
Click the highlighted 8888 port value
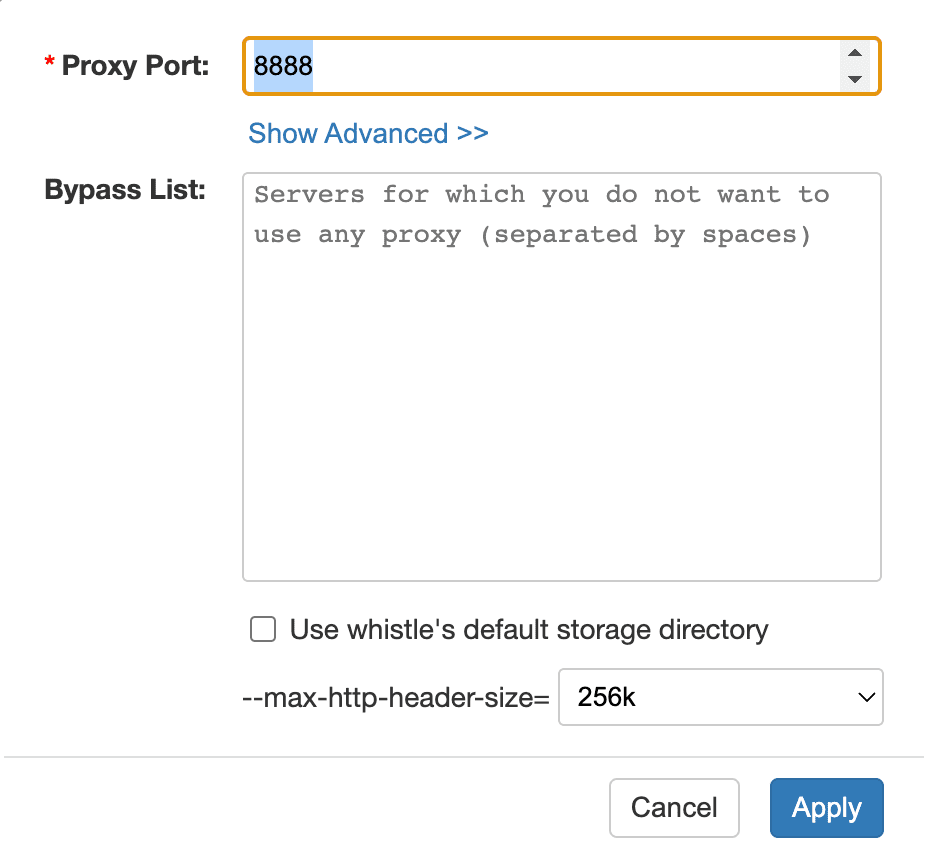click(284, 67)
